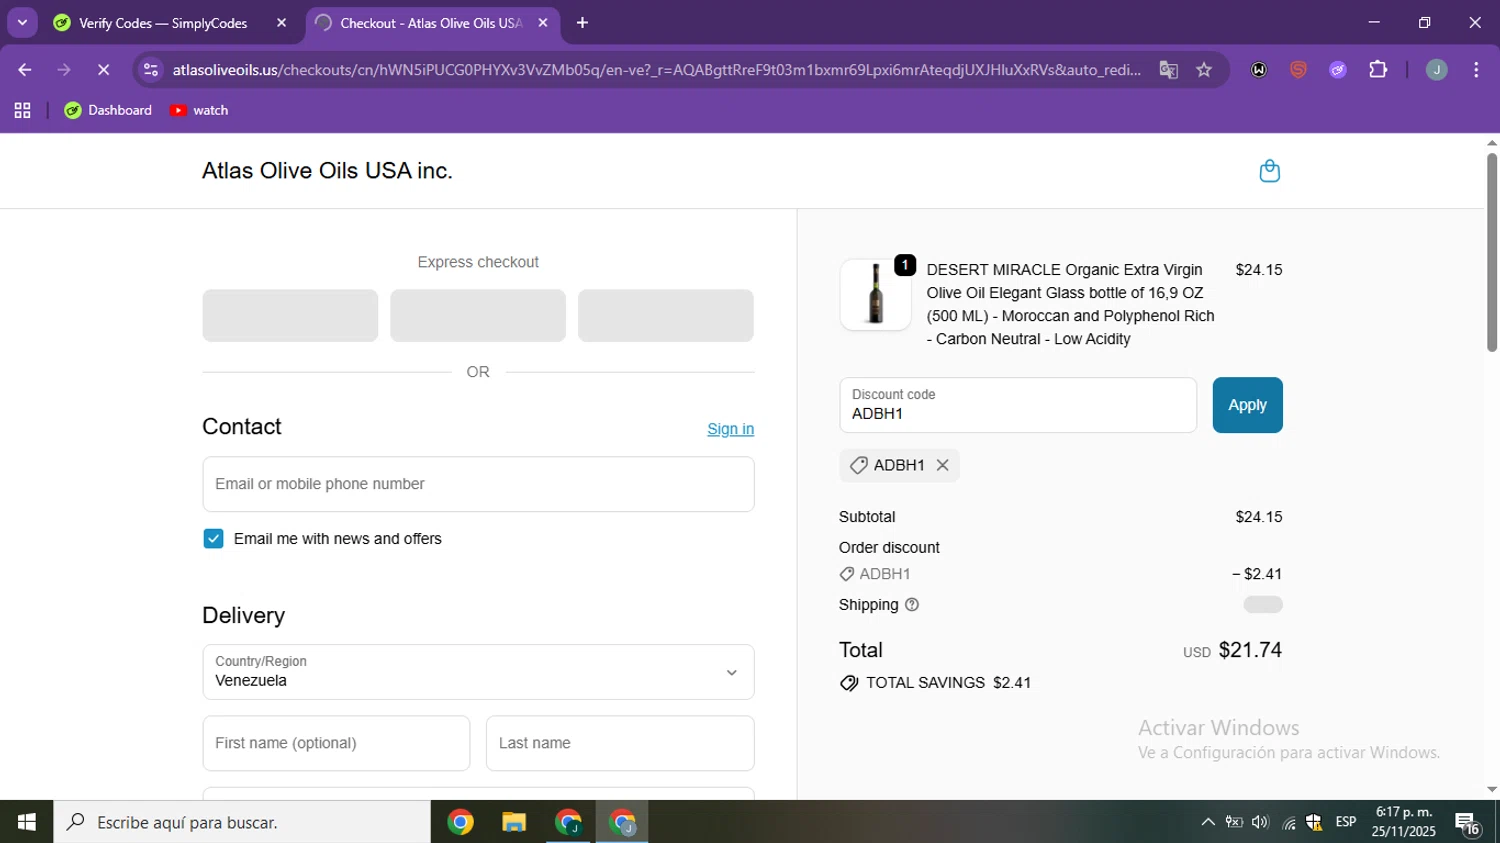The width and height of the screenshot is (1500, 843).
Task: Click the purple round extension icon
Action: [1338, 70]
